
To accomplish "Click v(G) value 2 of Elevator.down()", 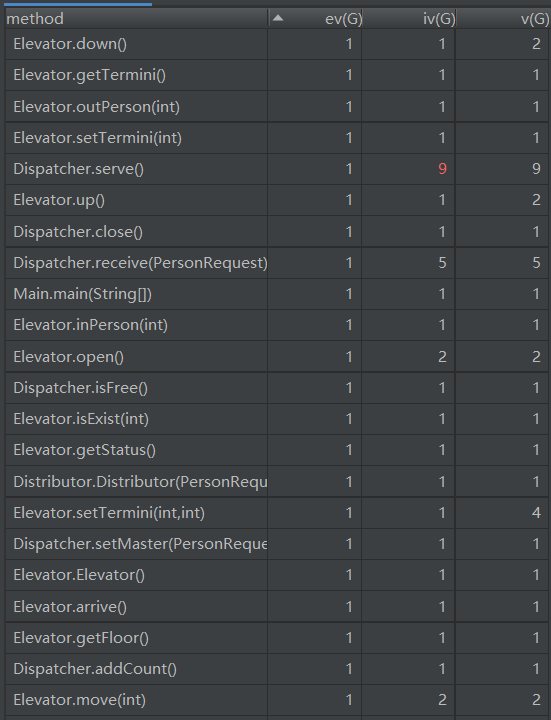I will tap(536, 44).
